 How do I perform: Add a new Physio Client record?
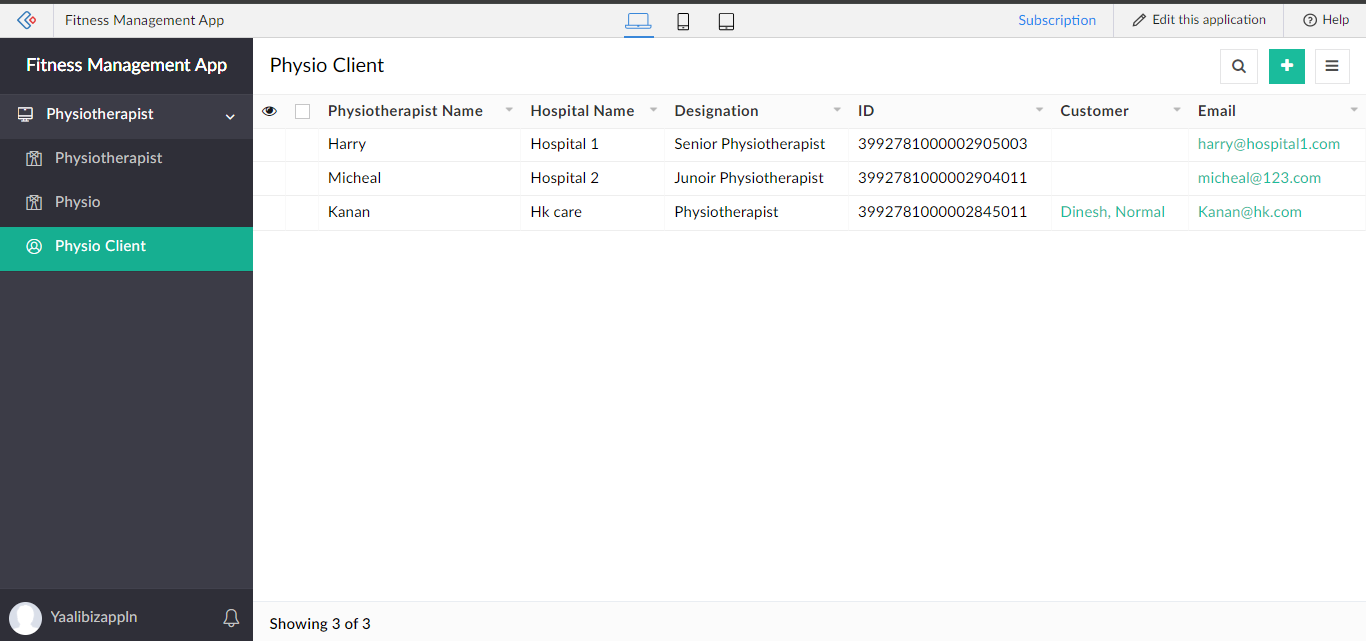[x=1287, y=66]
